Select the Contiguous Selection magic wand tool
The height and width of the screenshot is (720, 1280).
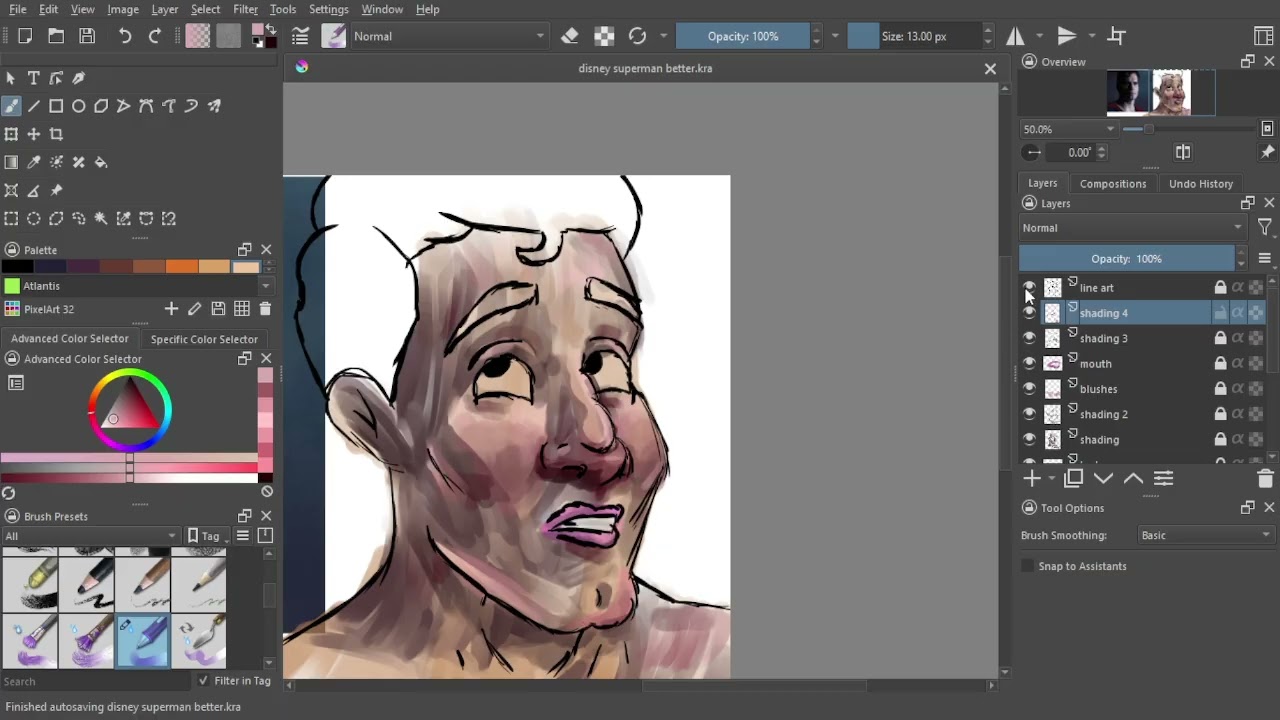pos(101,218)
